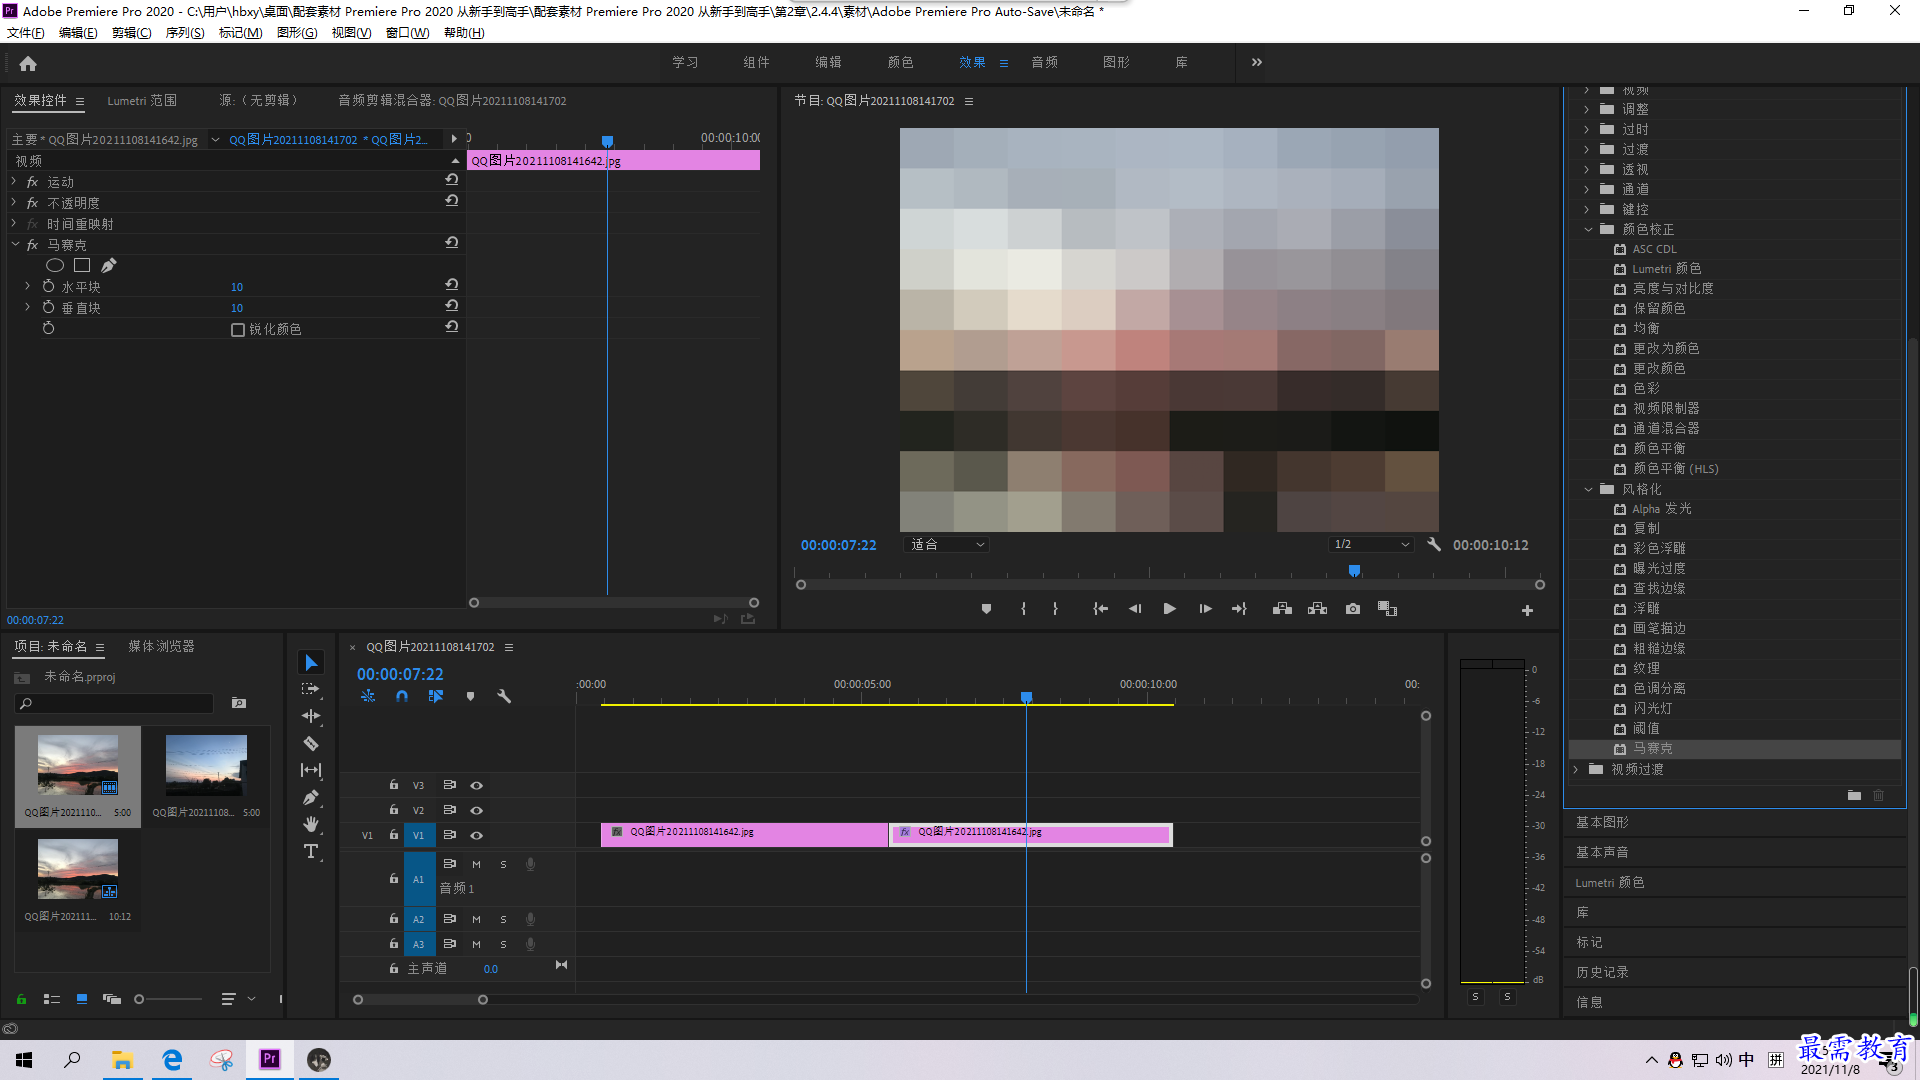Click the Extract button

coord(1317,609)
